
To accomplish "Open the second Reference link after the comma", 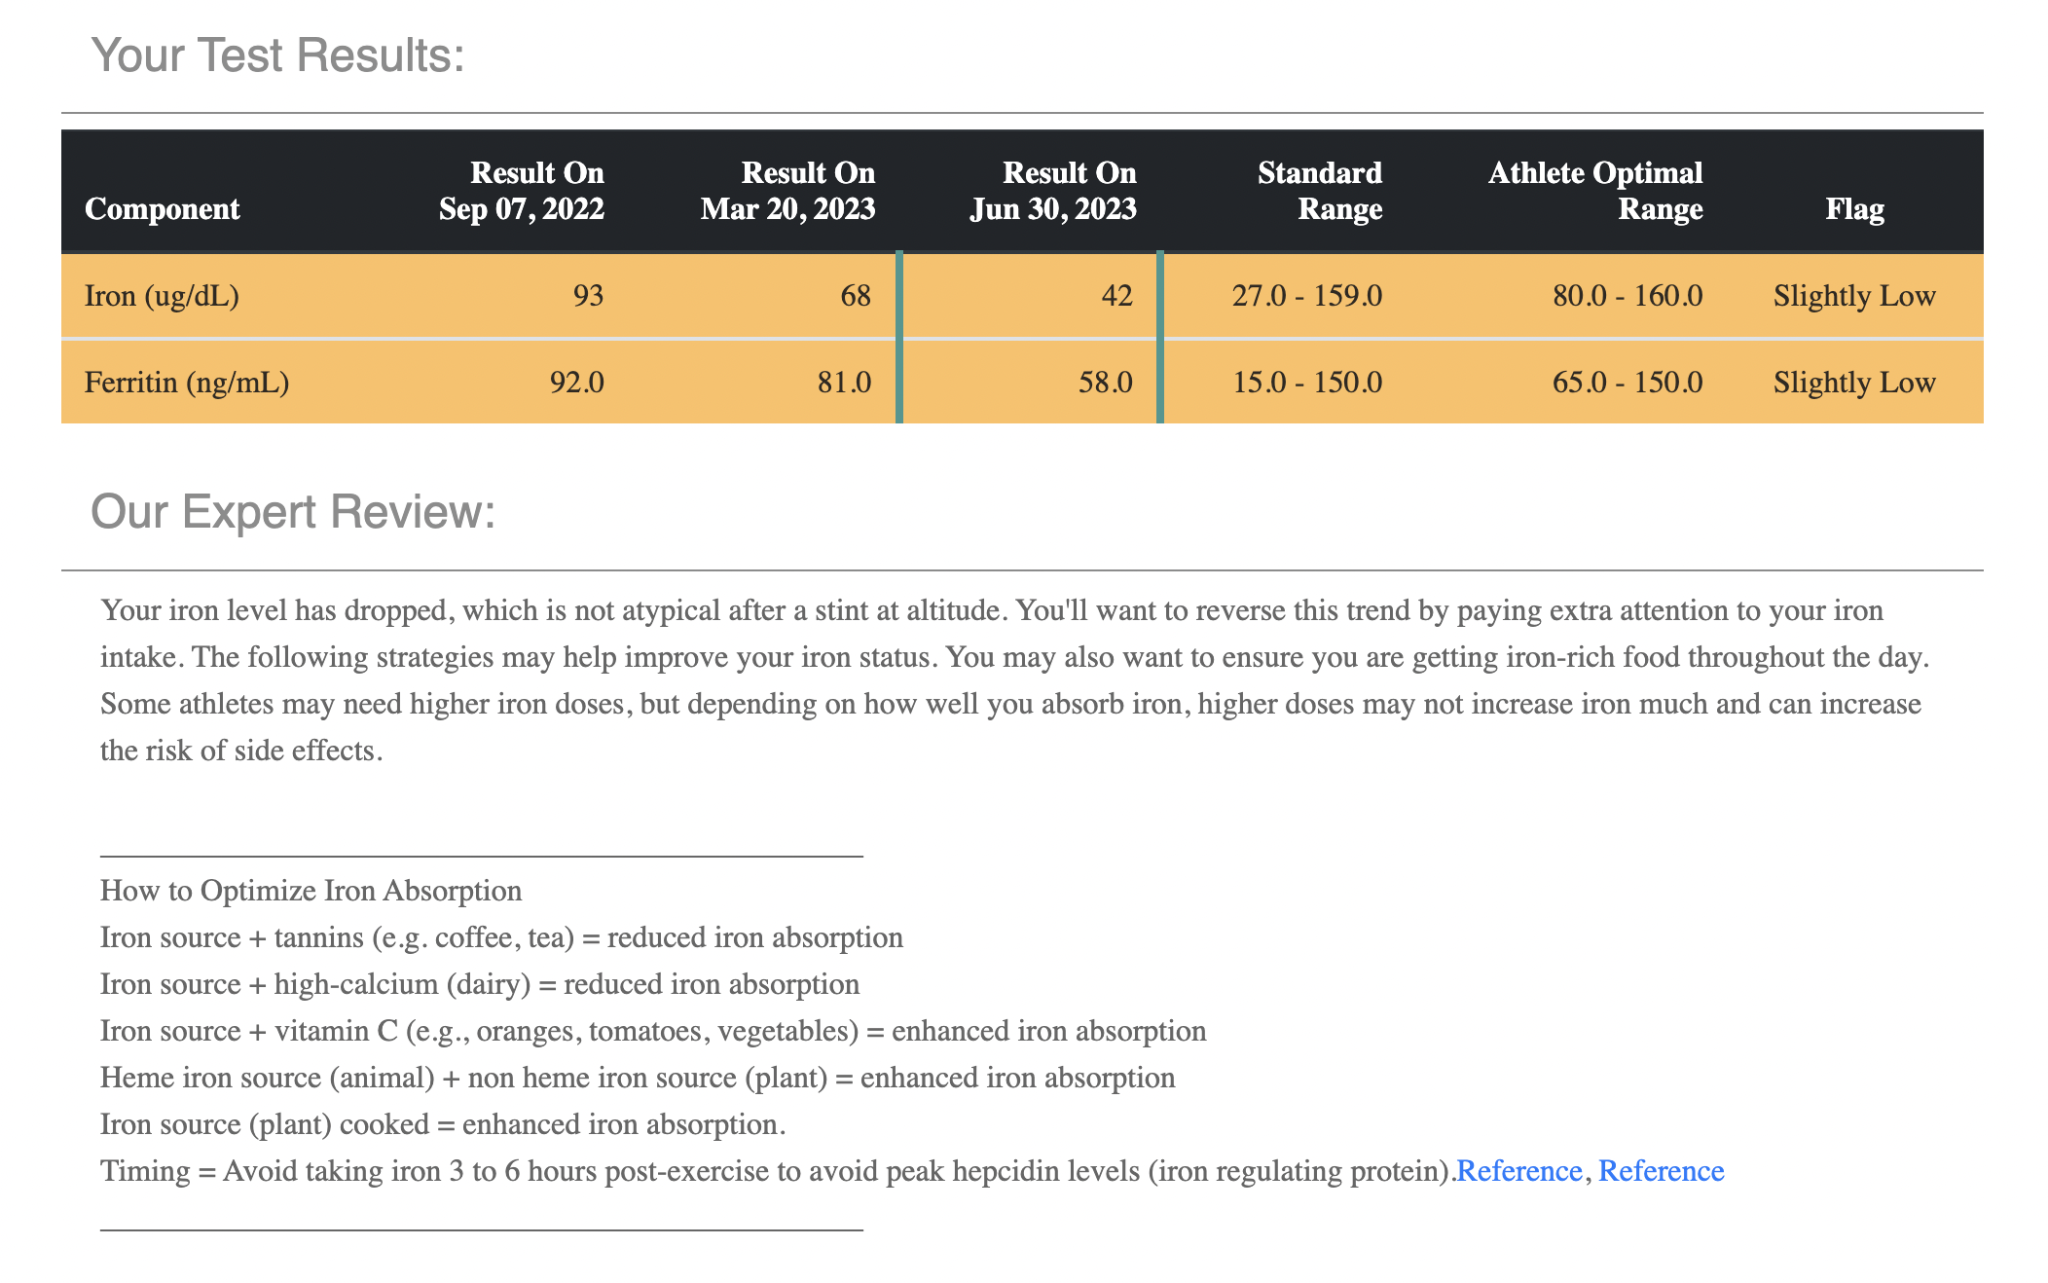I will coord(1660,1171).
